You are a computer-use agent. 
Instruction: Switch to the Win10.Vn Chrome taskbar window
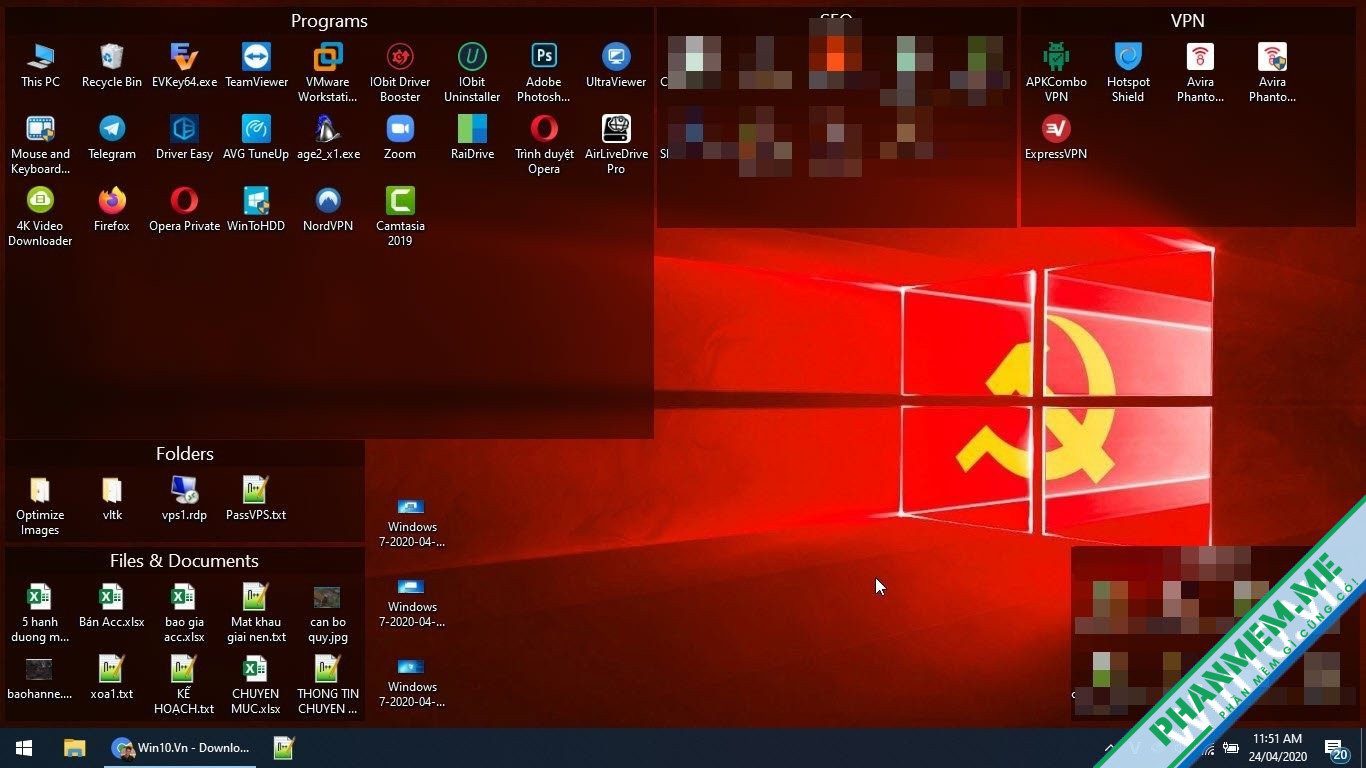pos(180,748)
